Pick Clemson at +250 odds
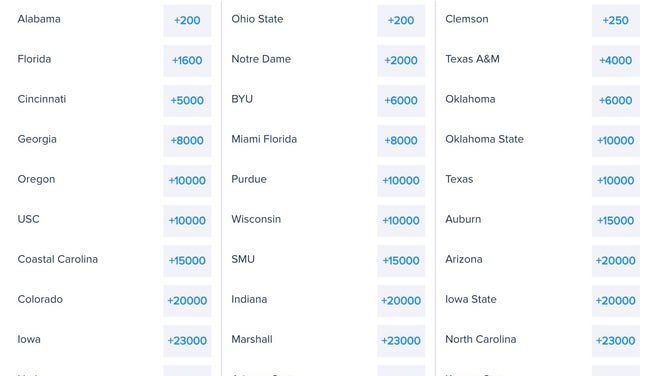Screen dimensions: 668x376 point(616,20)
